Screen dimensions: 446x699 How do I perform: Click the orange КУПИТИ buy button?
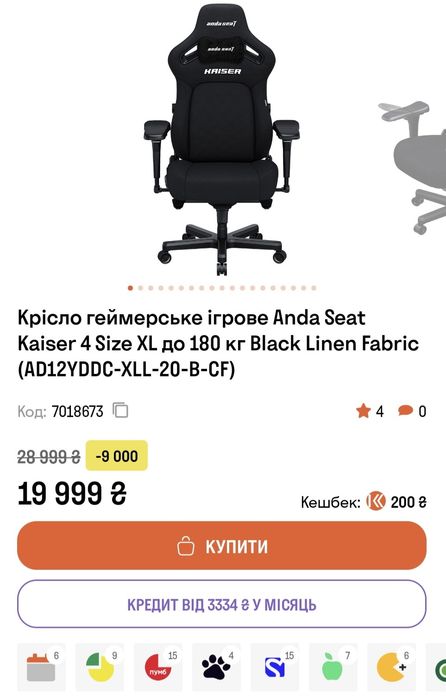(x=222, y=546)
